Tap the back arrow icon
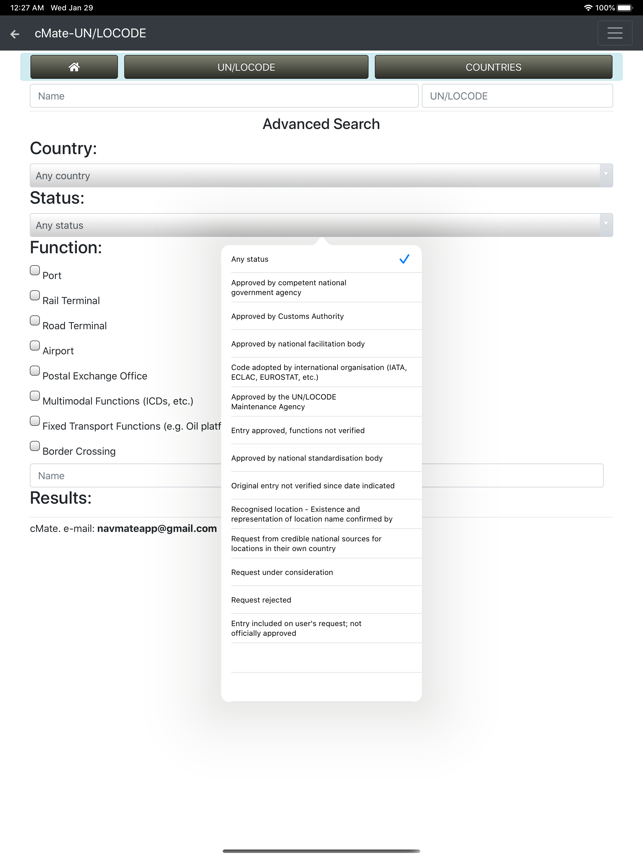The height and width of the screenshot is (858, 643). point(15,34)
